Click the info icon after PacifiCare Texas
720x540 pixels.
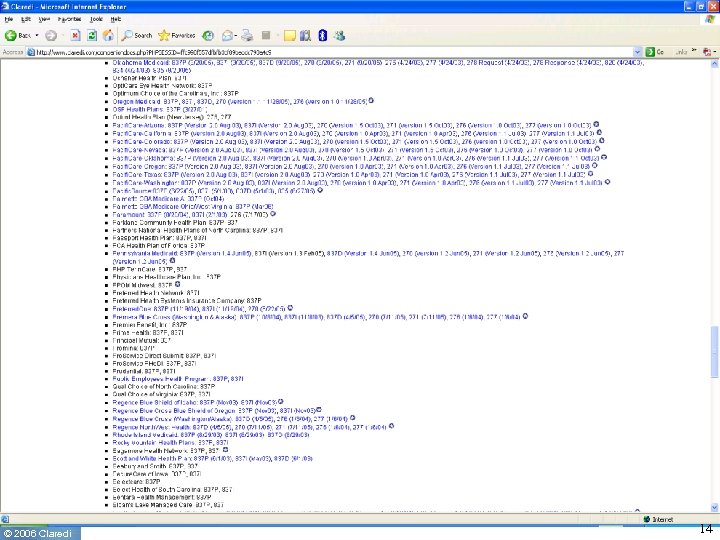591,174
